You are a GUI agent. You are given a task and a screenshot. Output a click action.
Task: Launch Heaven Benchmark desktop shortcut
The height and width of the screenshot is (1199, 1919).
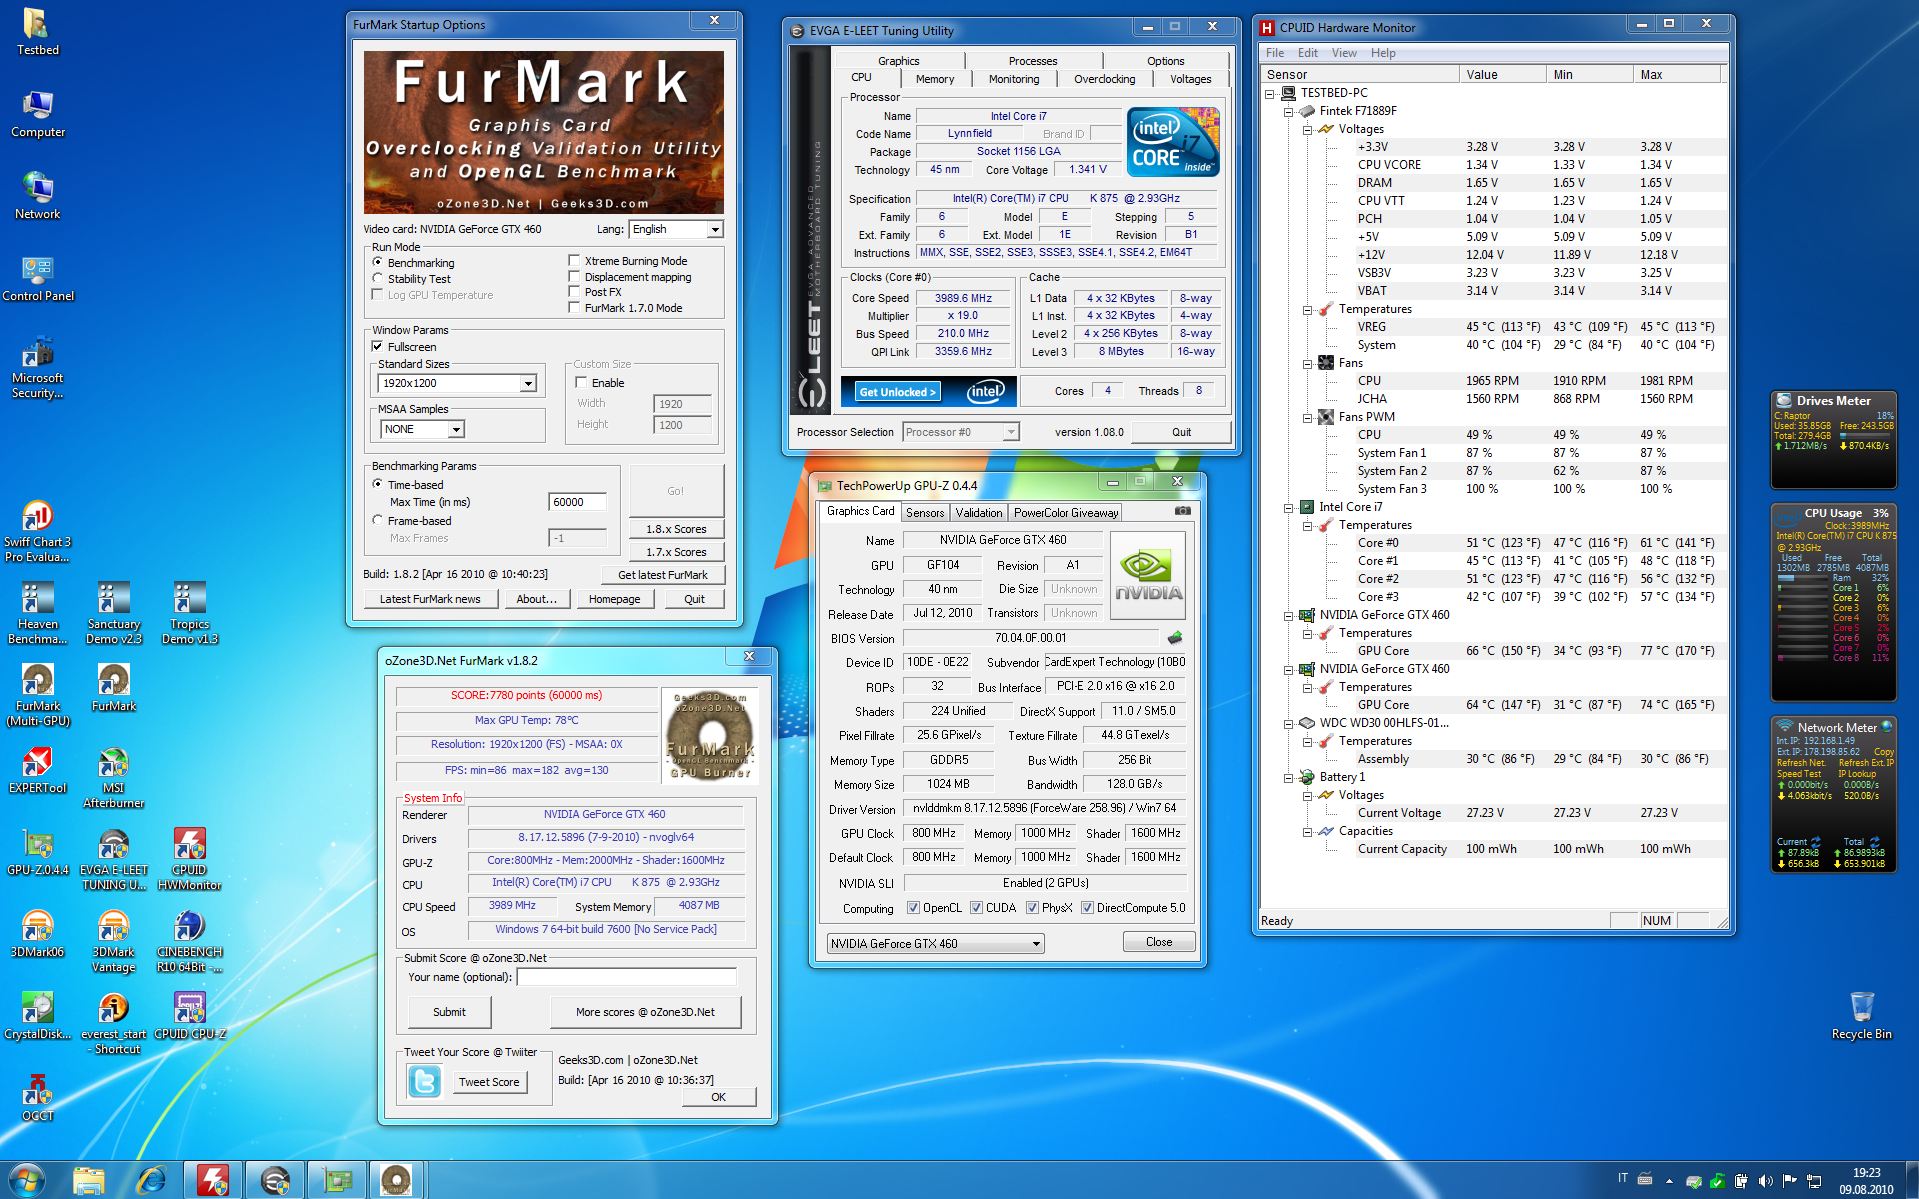tap(37, 613)
